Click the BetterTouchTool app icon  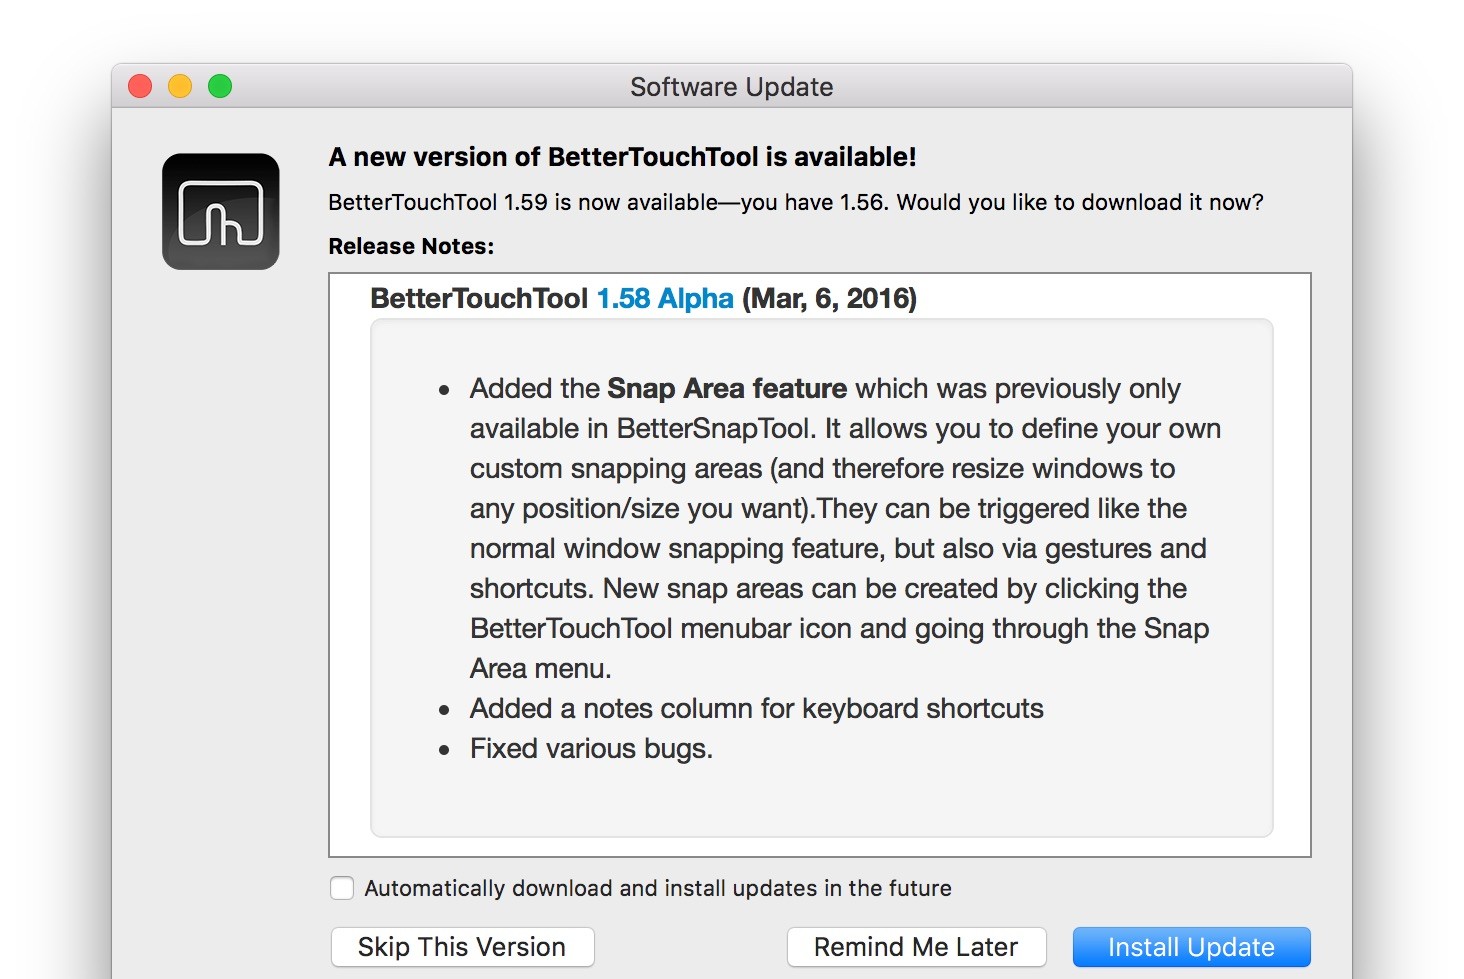tap(221, 212)
